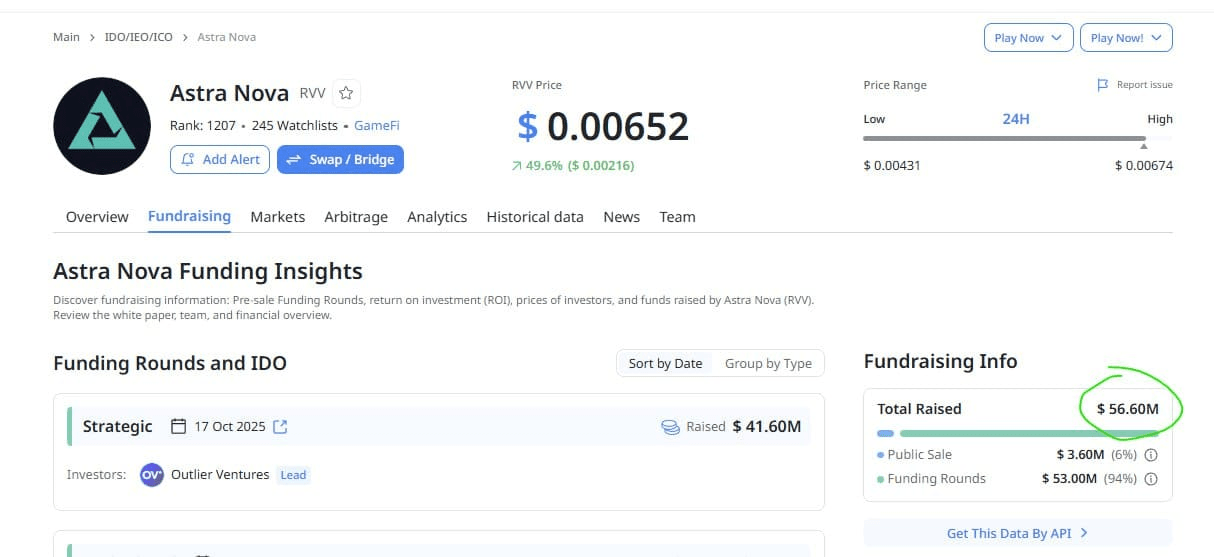This screenshot has width=1214, height=557.
Task: Click the calendar icon in the Strategic round
Action: (x=179, y=426)
